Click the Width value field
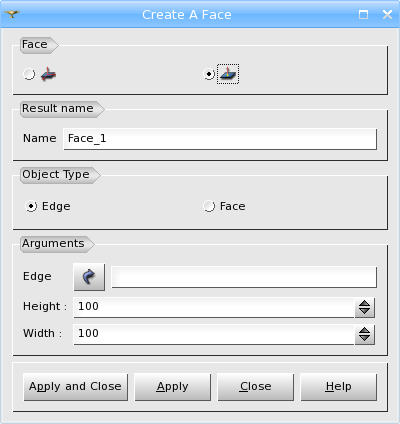This screenshot has height=424, width=400. click(x=214, y=334)
